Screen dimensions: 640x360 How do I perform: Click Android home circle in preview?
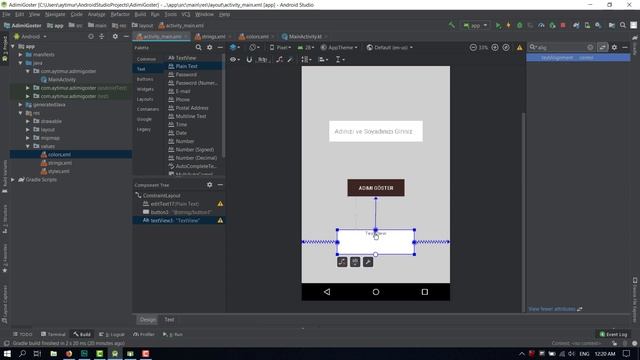(376, 292)
